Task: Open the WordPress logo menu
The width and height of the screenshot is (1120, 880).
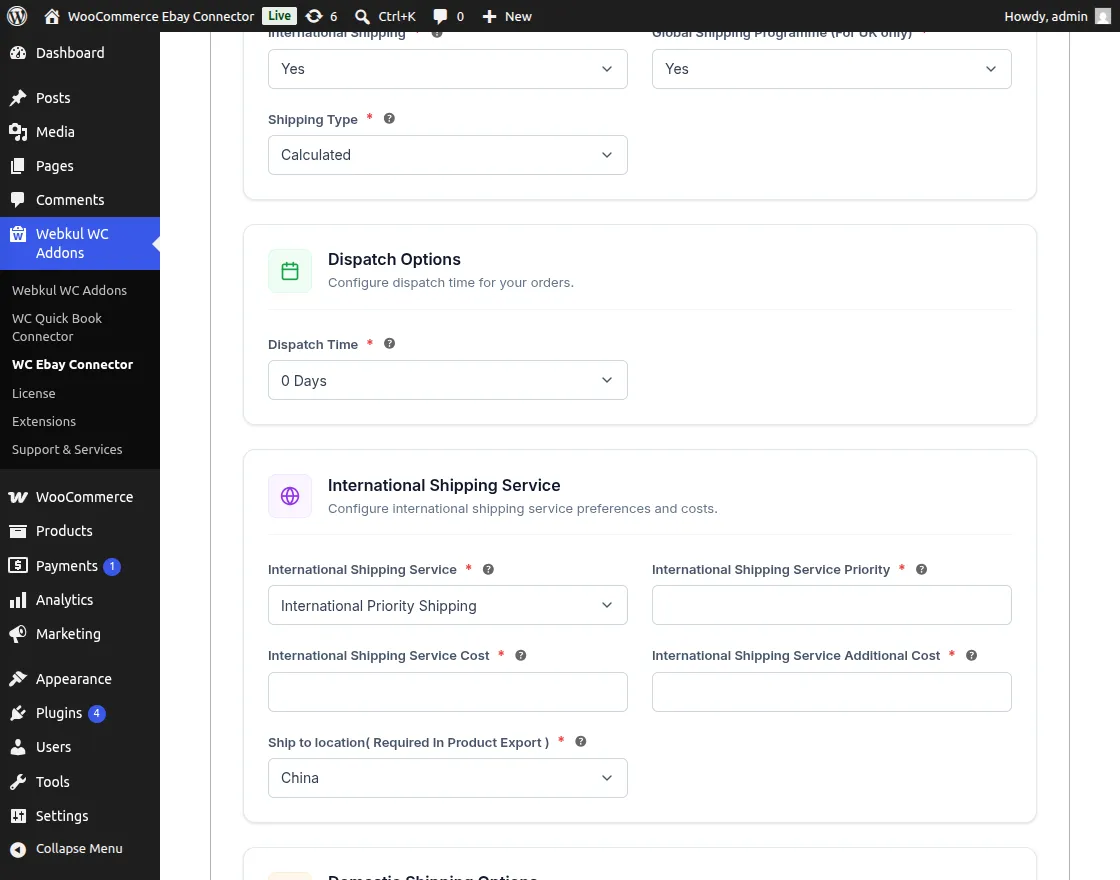Action: pyautogui.click(x=17, y=16)
